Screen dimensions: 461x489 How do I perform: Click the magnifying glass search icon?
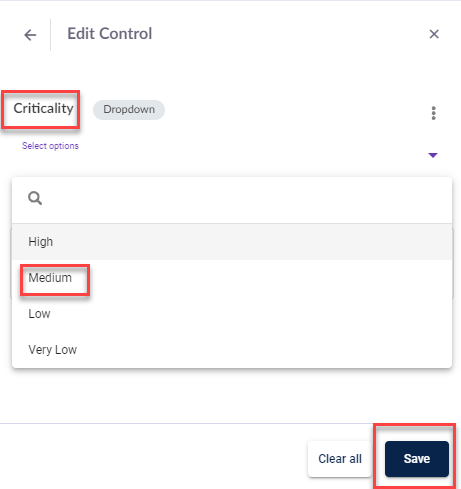pos(35,198)
